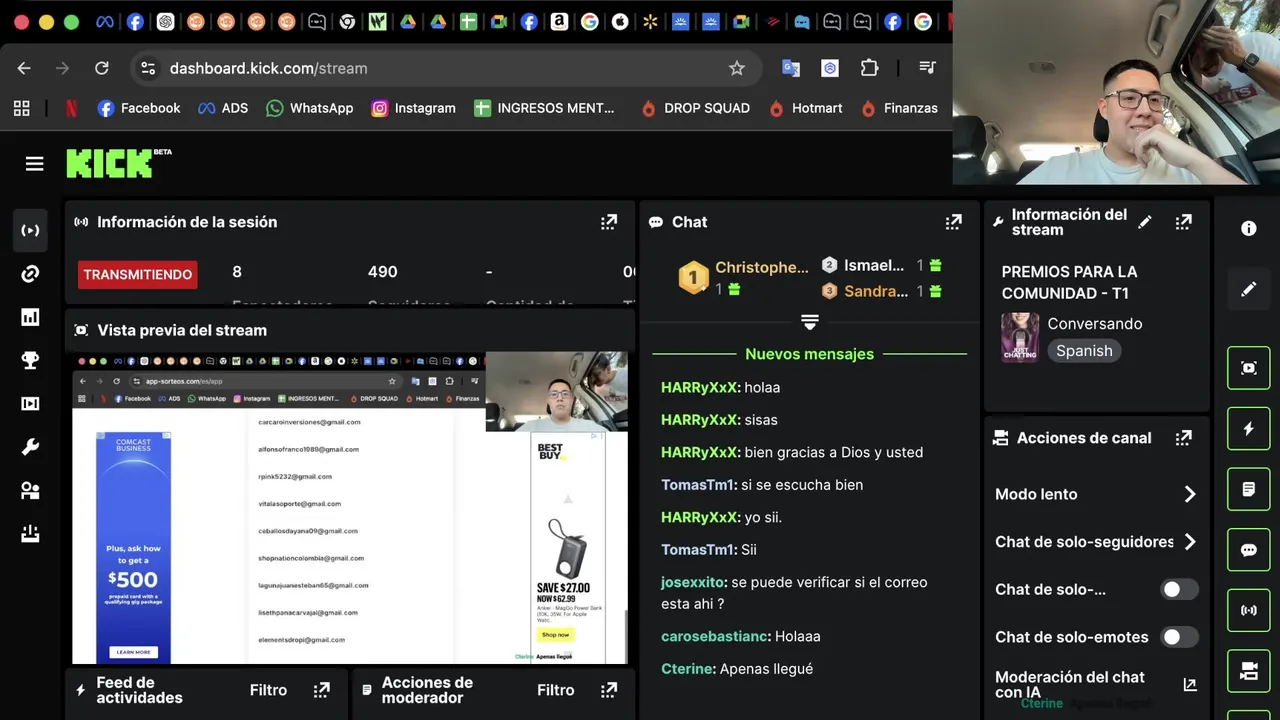Open the Facebook bookmark

pyautogui.click(x=139, y=108)
